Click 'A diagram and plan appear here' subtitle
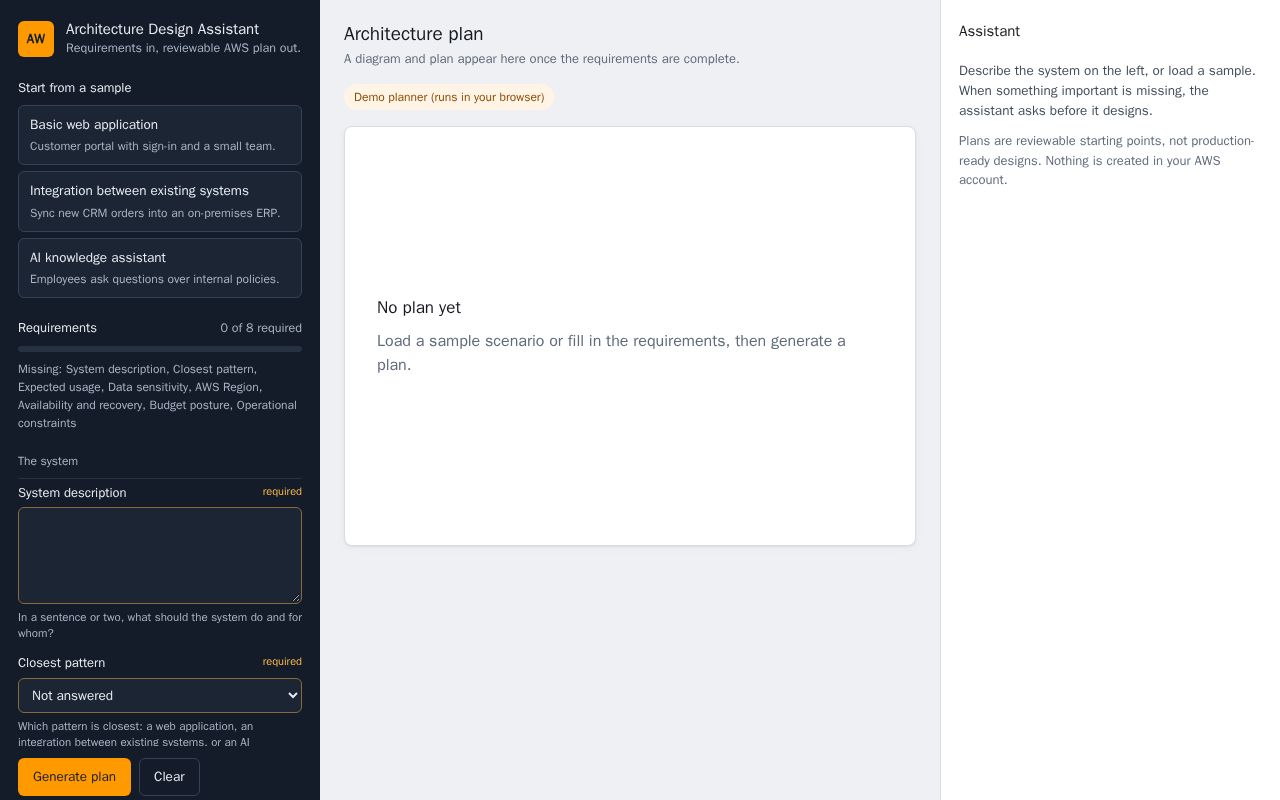Screen dimensions: 1280x800 (x=542, y=59)
